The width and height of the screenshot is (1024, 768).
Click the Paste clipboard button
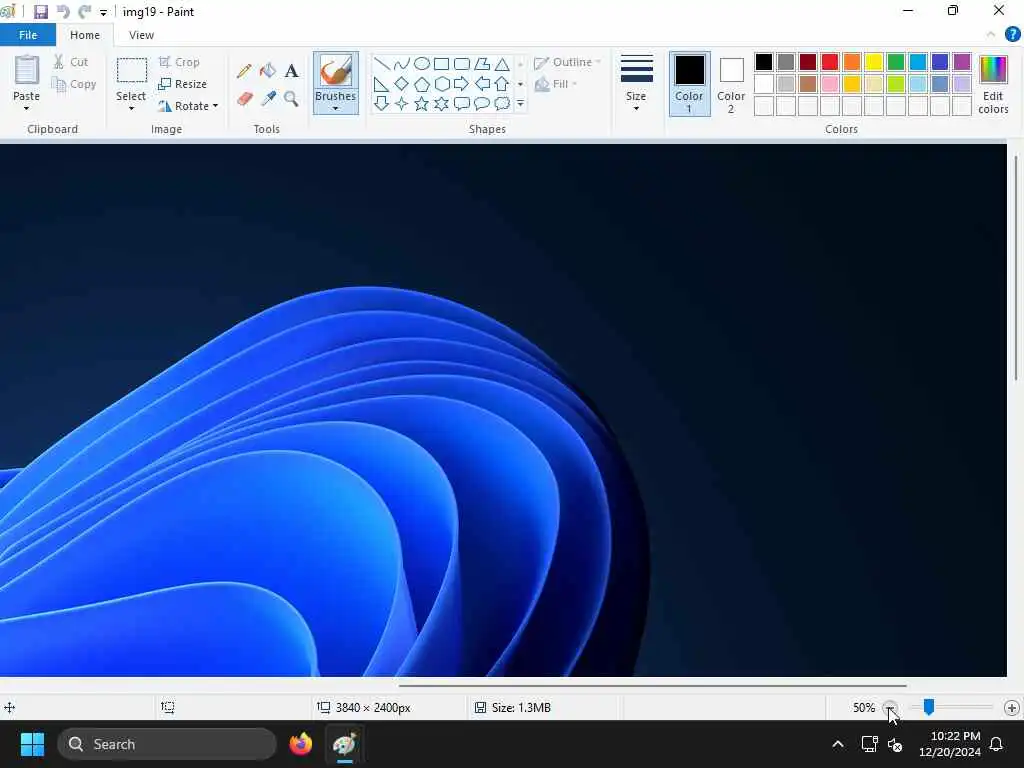tap(27, 70)
